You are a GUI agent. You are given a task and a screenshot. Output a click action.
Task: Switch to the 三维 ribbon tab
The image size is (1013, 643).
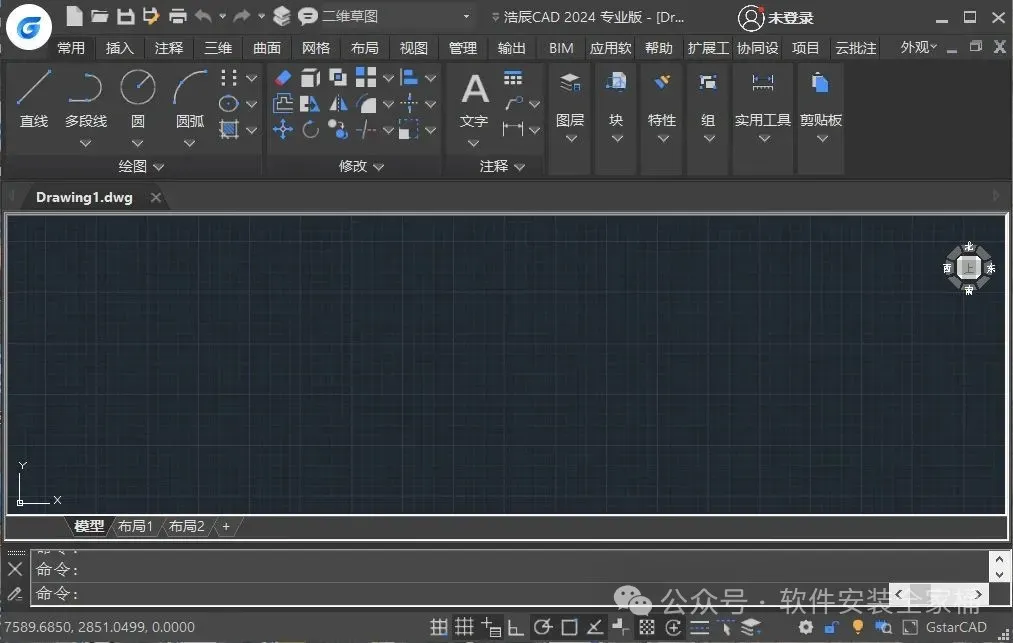pyautogui.click(x=218, y=48)
